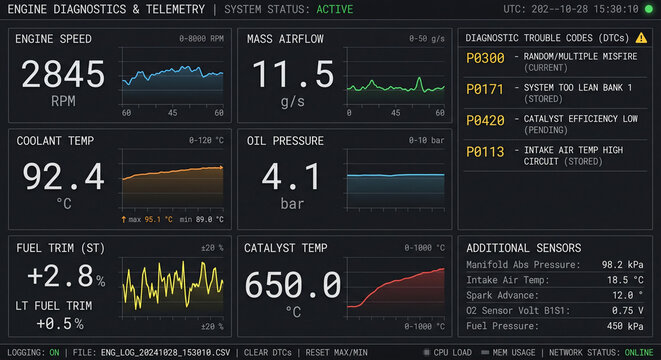
Task: Click ADDITIONAL SENSORS heading
Action: click(524, 248)
